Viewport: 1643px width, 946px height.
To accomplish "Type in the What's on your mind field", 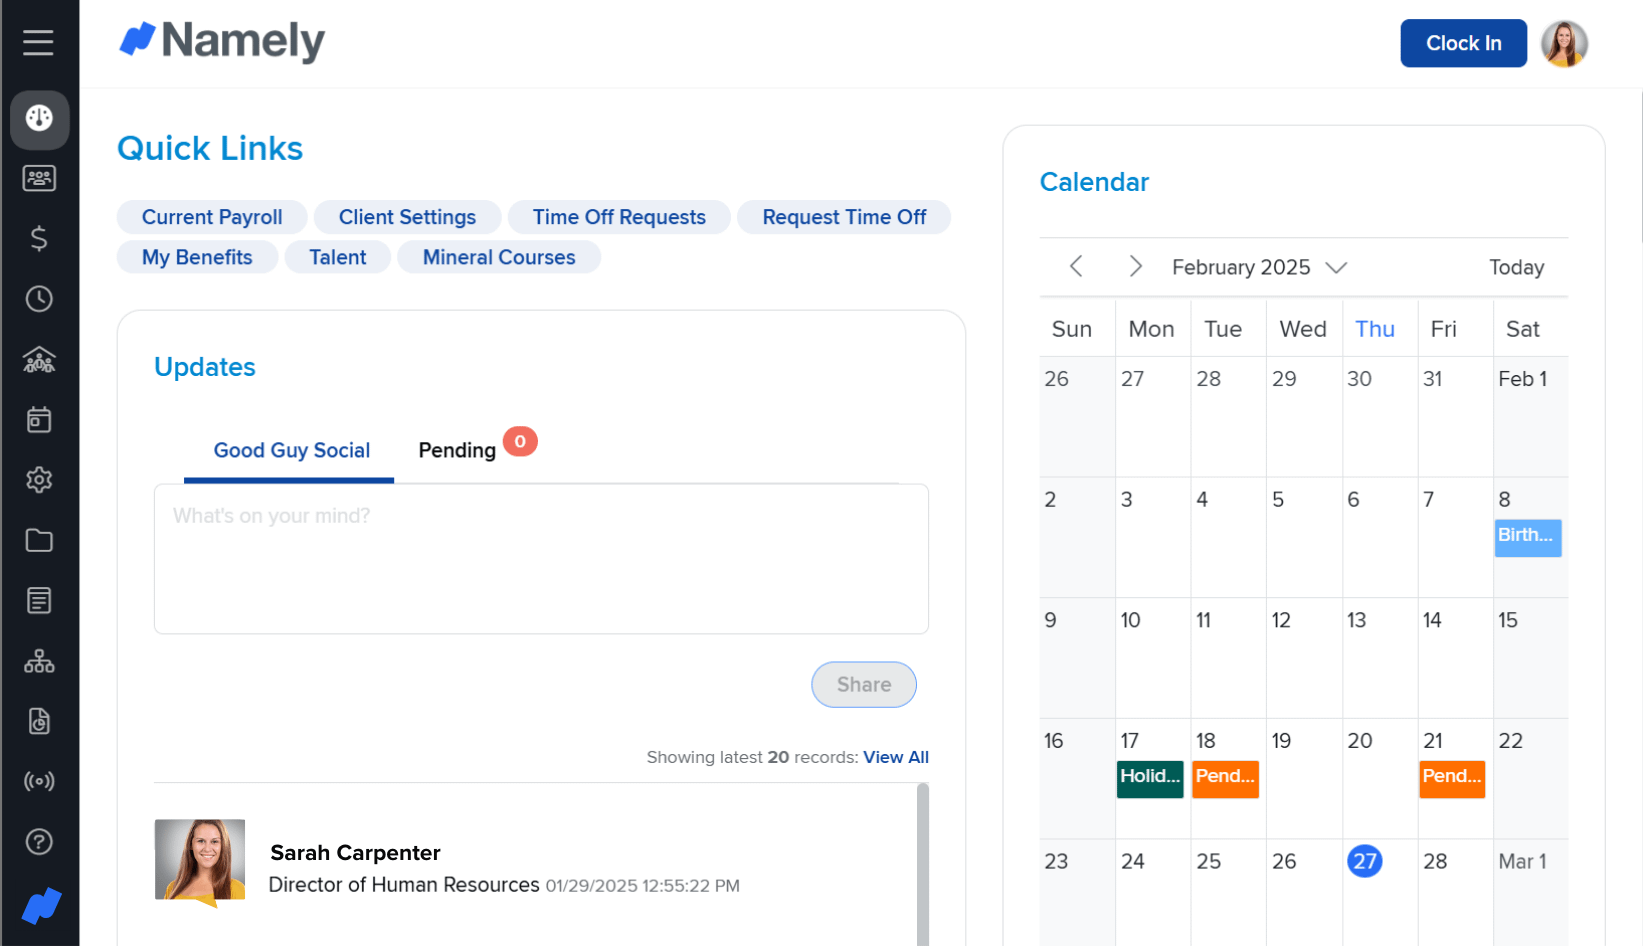I will (540, 558).
